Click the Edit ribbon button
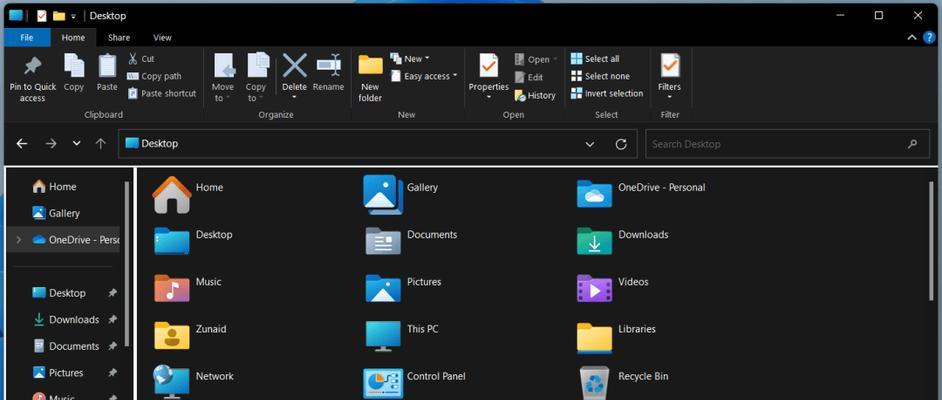The image size is (942, 400). coord(529,77)
